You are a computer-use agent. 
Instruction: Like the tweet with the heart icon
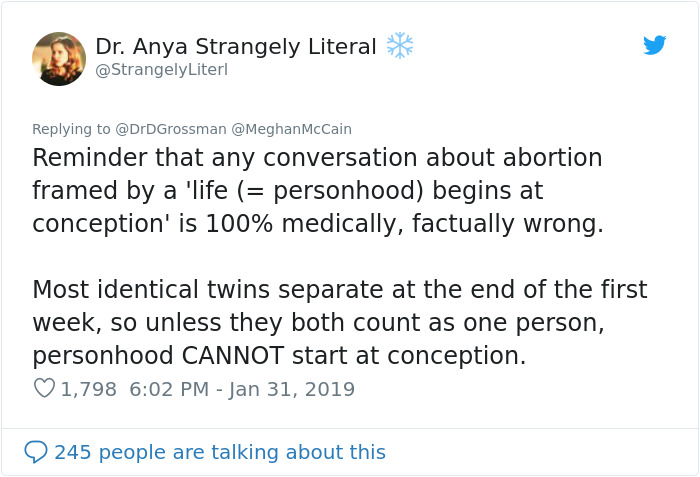click(44, 388)
